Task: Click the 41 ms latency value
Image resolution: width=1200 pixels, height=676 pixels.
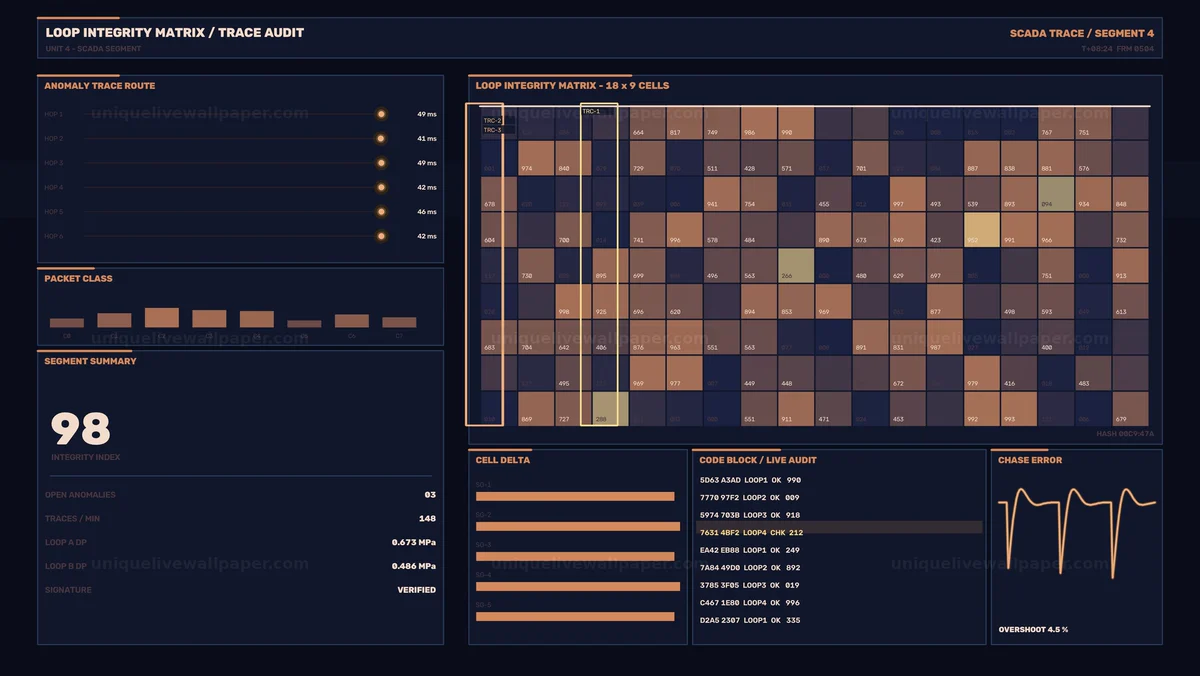Action: pos(427,139)
